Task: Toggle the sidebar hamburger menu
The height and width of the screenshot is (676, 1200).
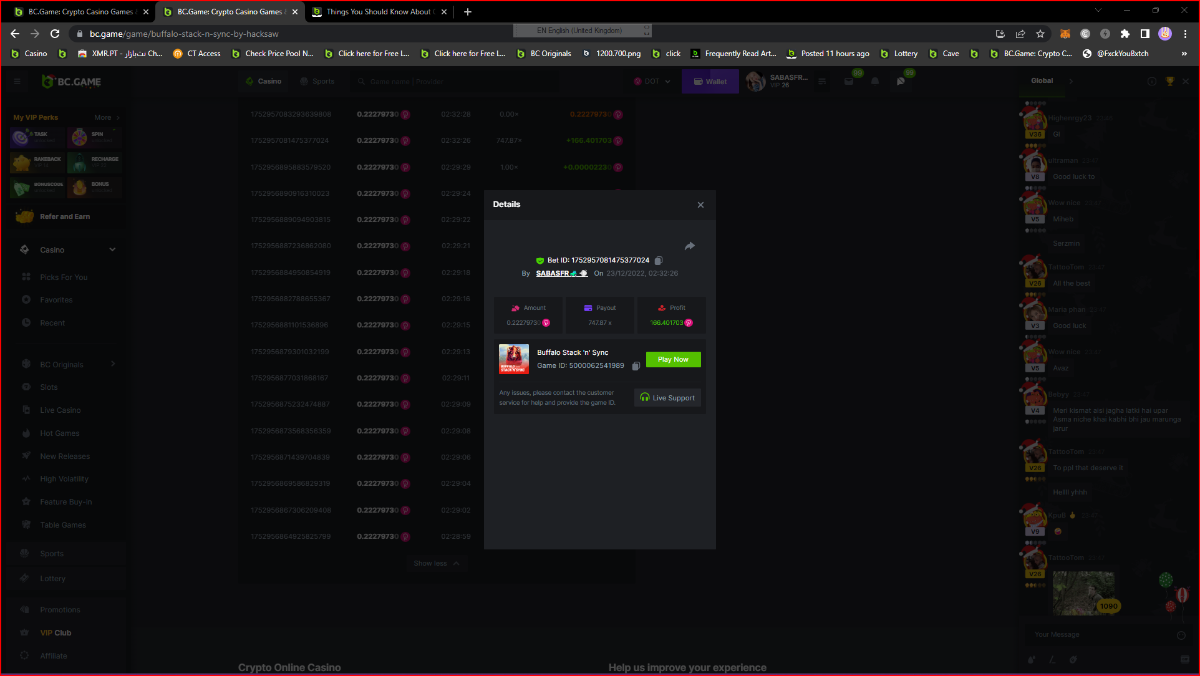Action: click(x=16, y=81)
